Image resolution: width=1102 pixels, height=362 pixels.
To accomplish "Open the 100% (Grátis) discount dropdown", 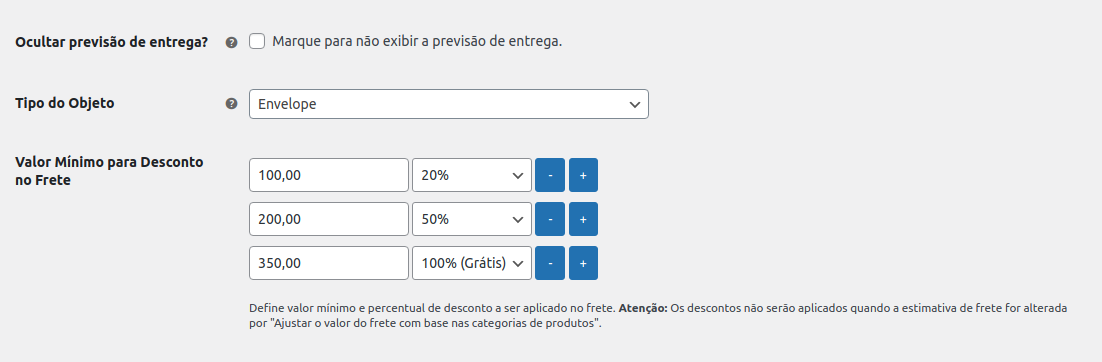I will pos(472,263).
